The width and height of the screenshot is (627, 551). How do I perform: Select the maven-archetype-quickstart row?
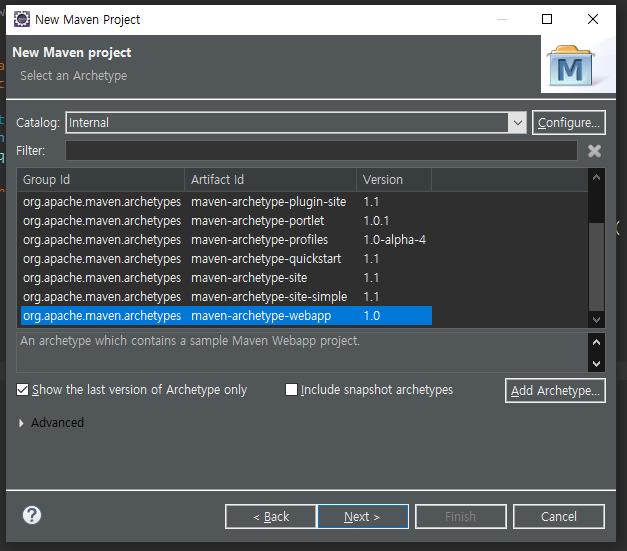pyautogui.click(x=226, y=259)
